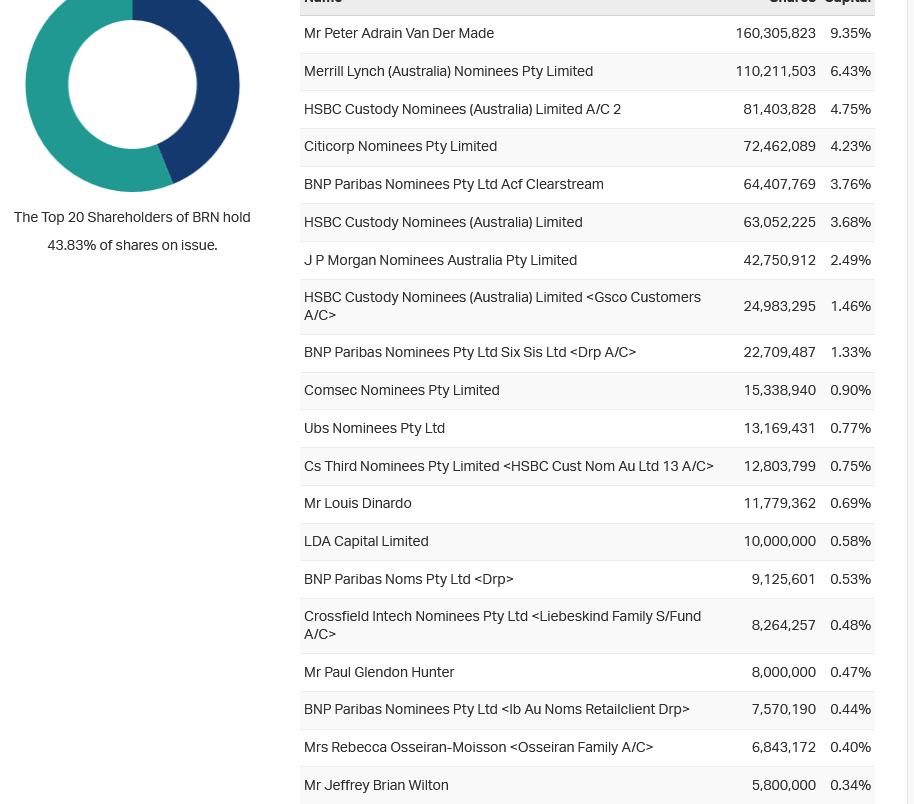
Task: Click shares value 5,800,000
Action: (x=783, y=785)
